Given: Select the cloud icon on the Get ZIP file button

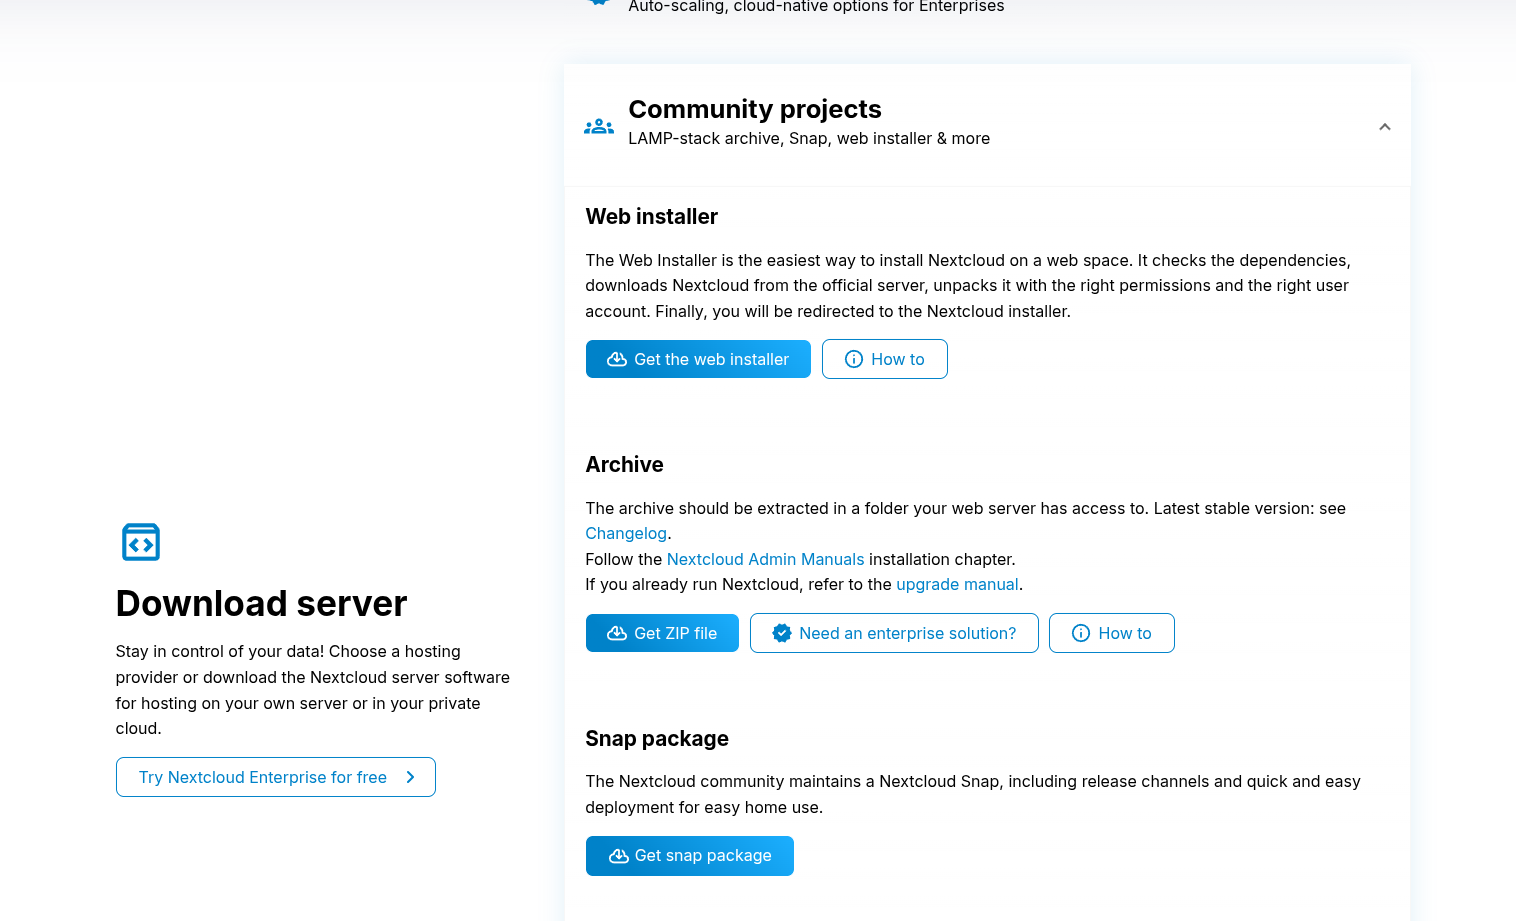Looking at the screenshot, I should [x=616, y=633].
